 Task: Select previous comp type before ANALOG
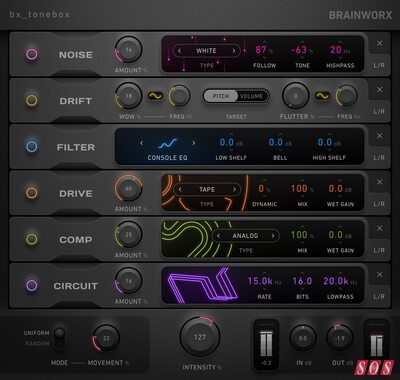[218, 236]
